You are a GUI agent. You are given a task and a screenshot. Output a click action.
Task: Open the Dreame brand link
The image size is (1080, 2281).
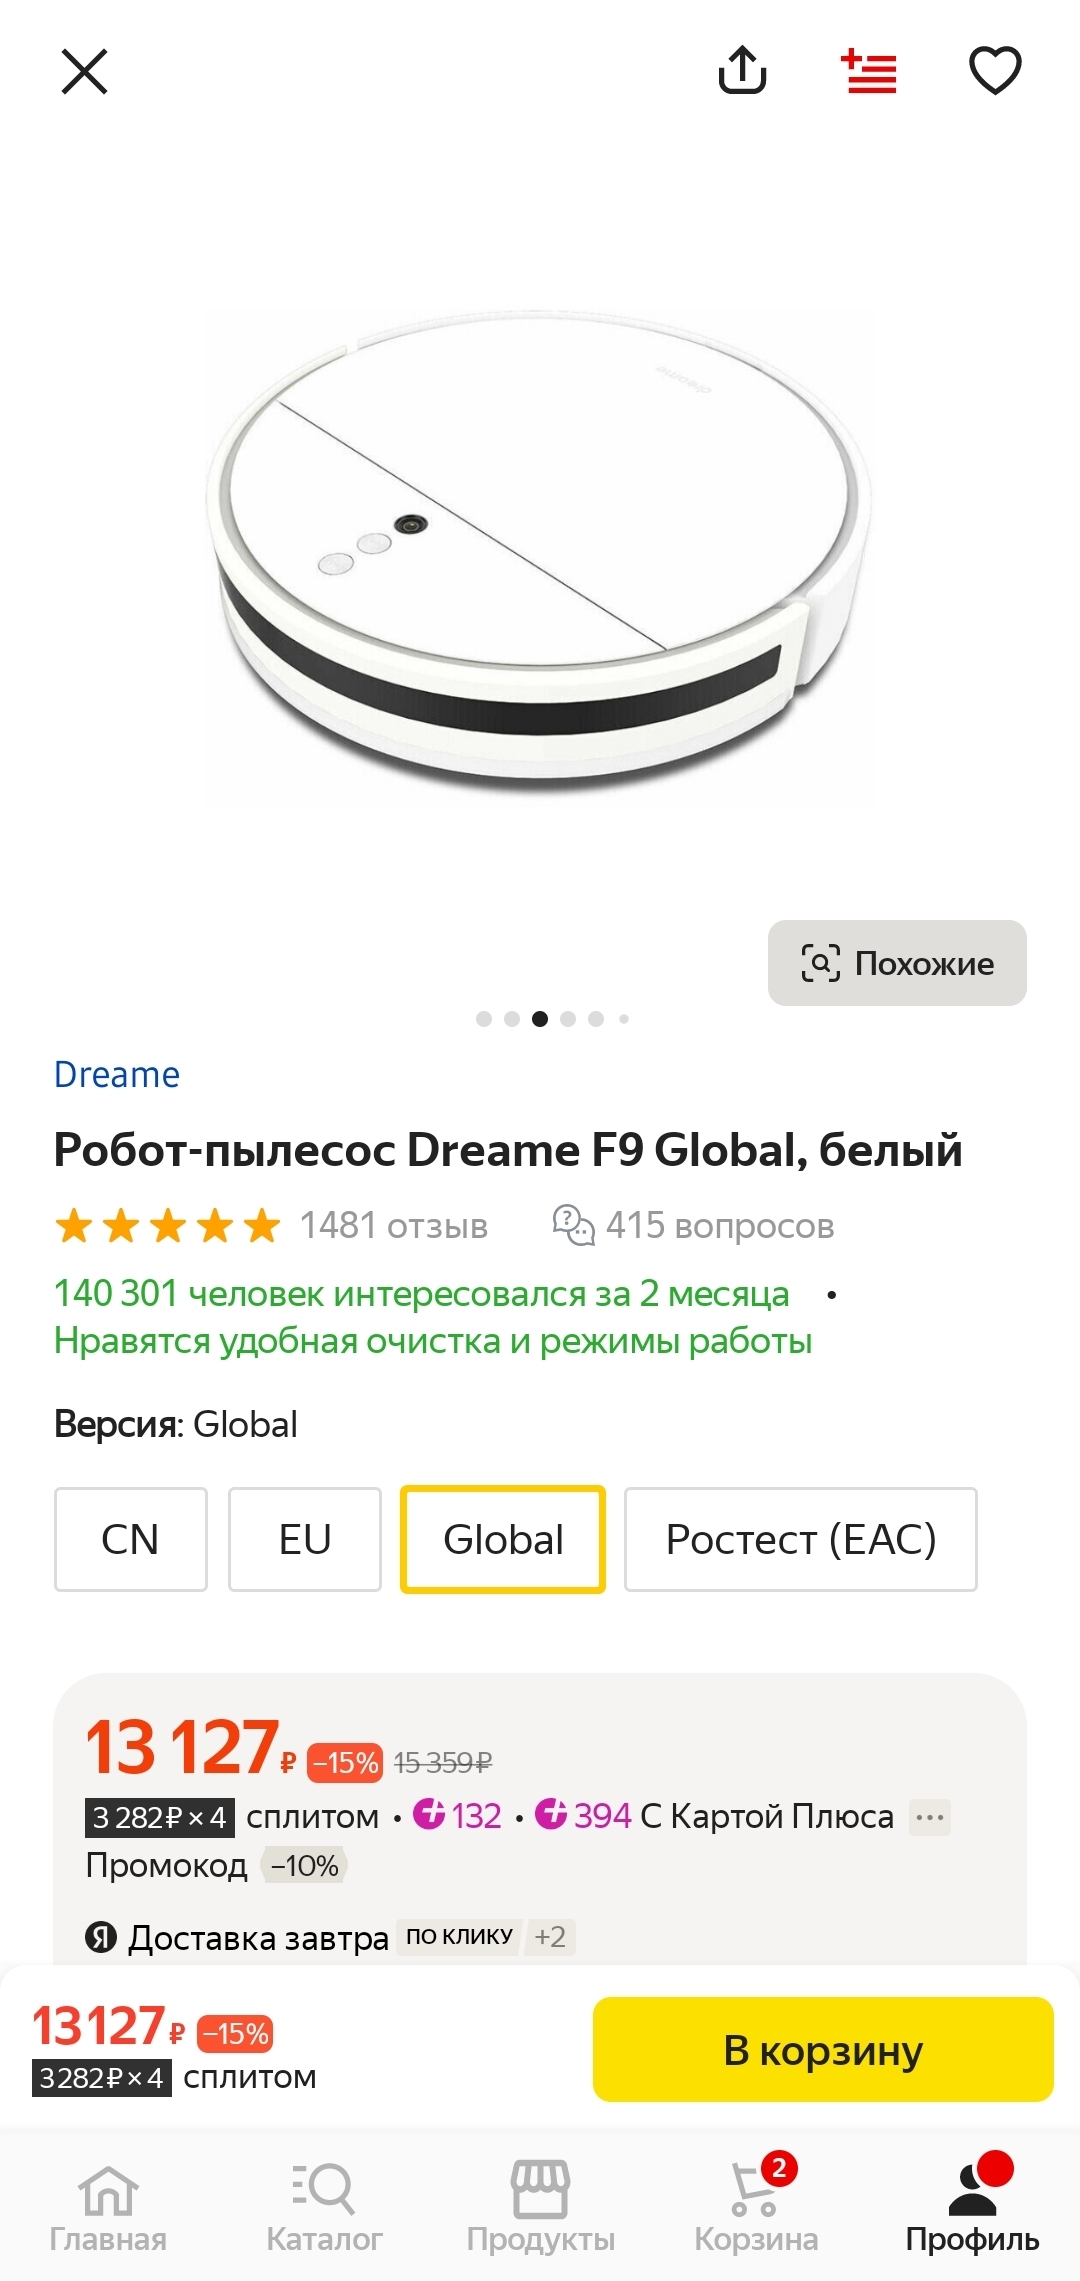[x=117, y=1075]
